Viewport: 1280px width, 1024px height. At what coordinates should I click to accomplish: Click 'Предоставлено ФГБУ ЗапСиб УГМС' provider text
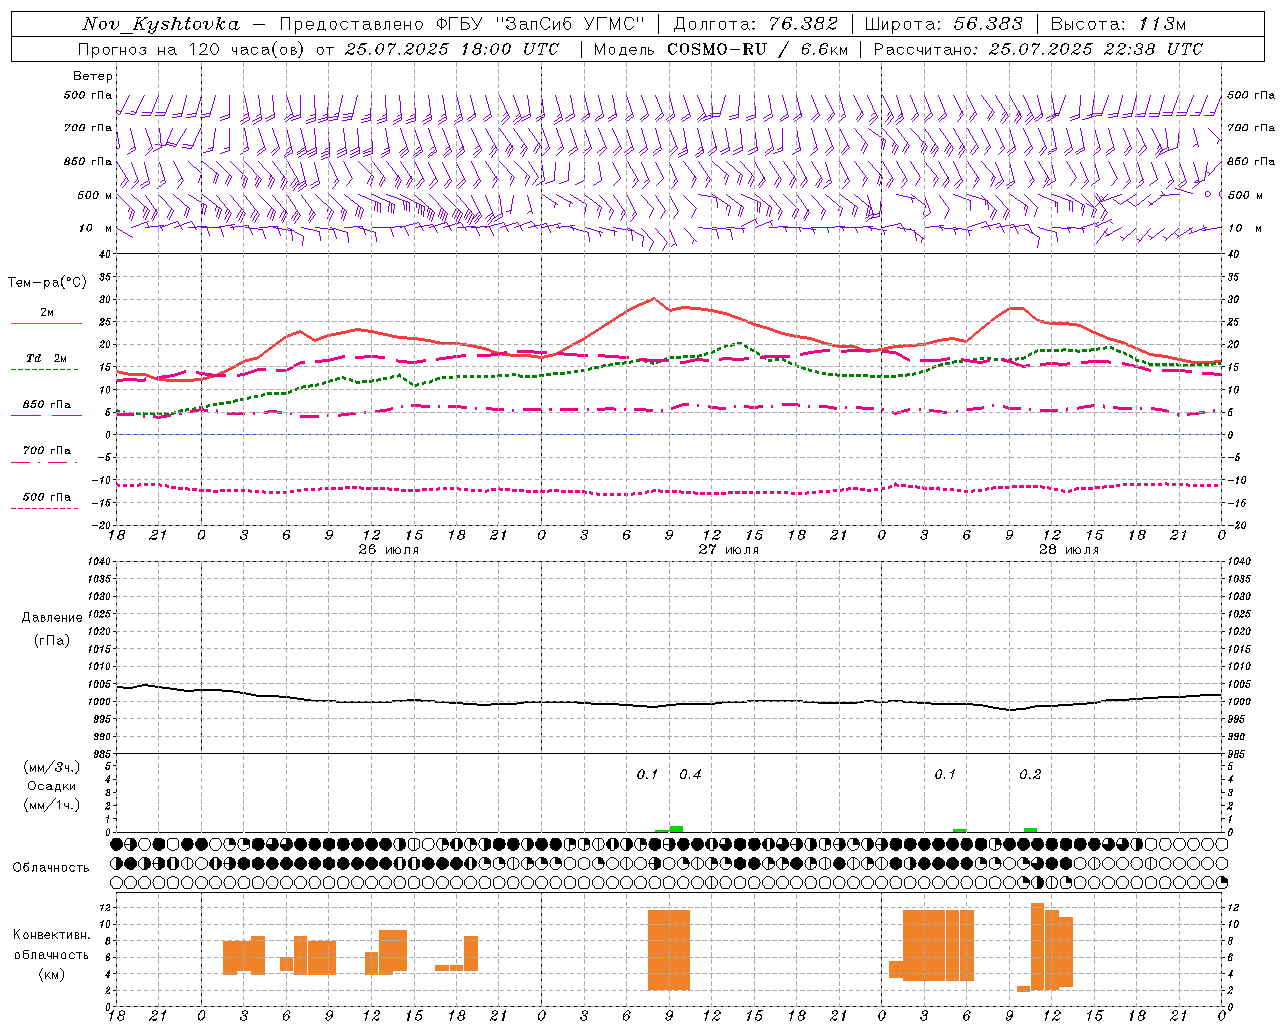(x=462, y=24)
